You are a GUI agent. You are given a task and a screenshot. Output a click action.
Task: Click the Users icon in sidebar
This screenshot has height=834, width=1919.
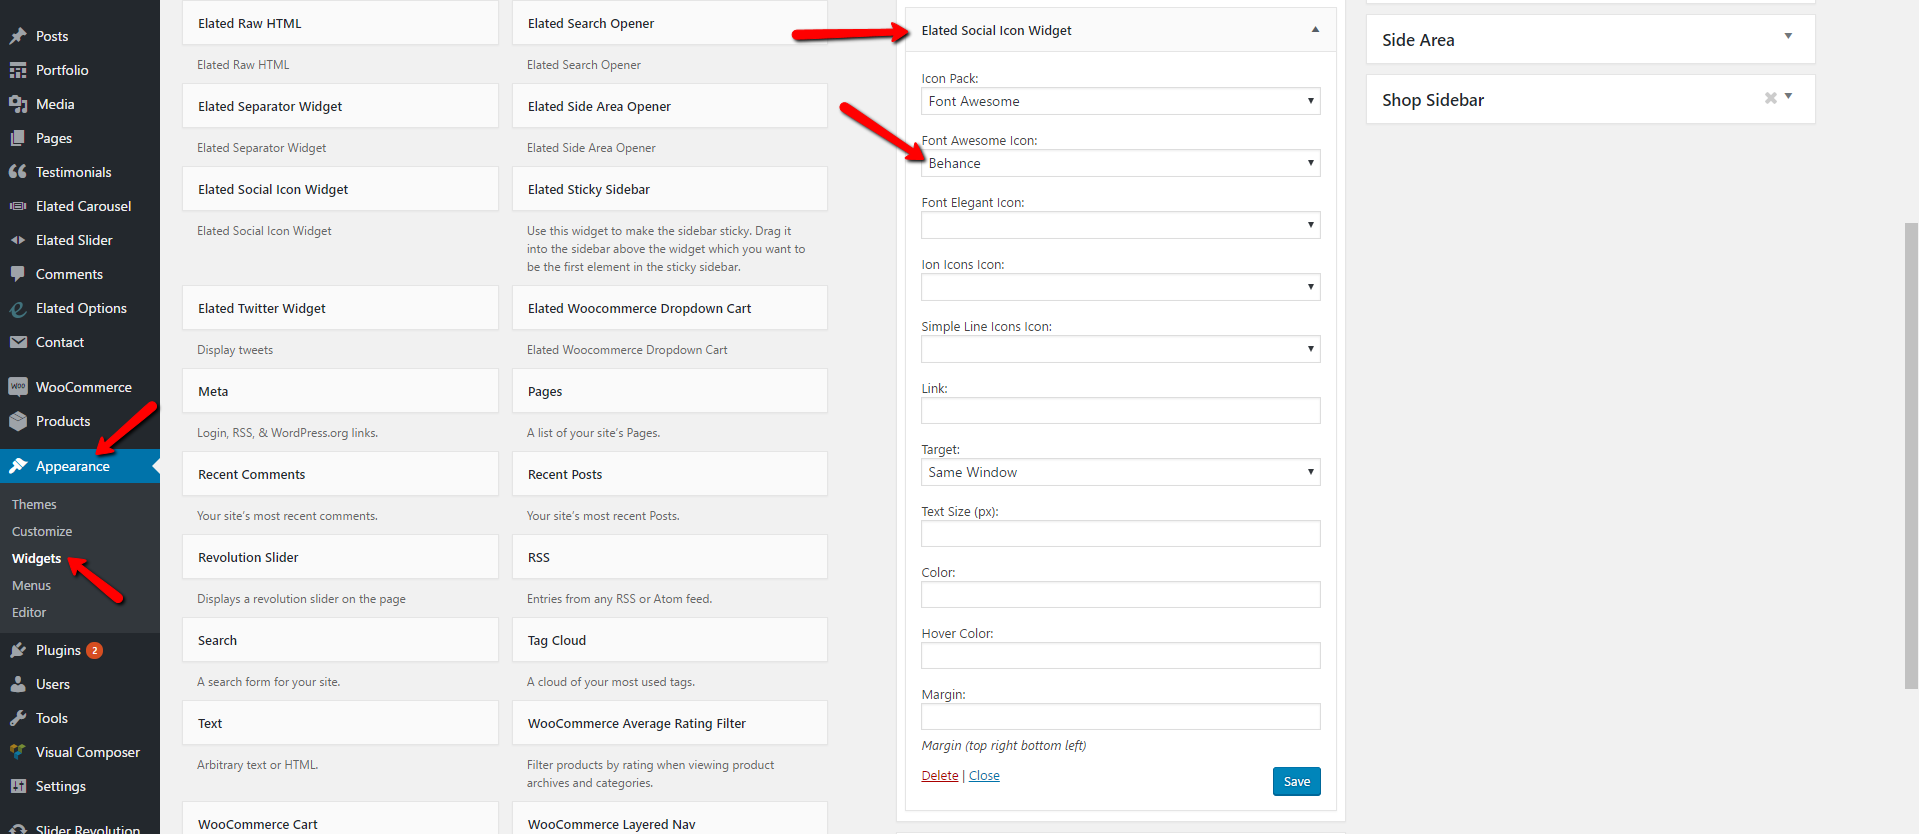click(18, 684)
